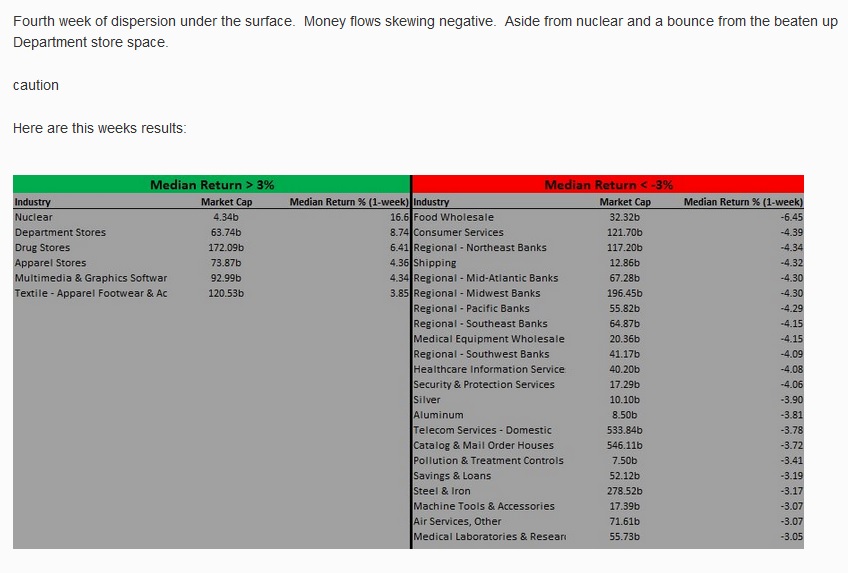This screenshot has height=573, width=848.
Task: Select 'Healthcare Information Service' label
Action: click(489, 369)
